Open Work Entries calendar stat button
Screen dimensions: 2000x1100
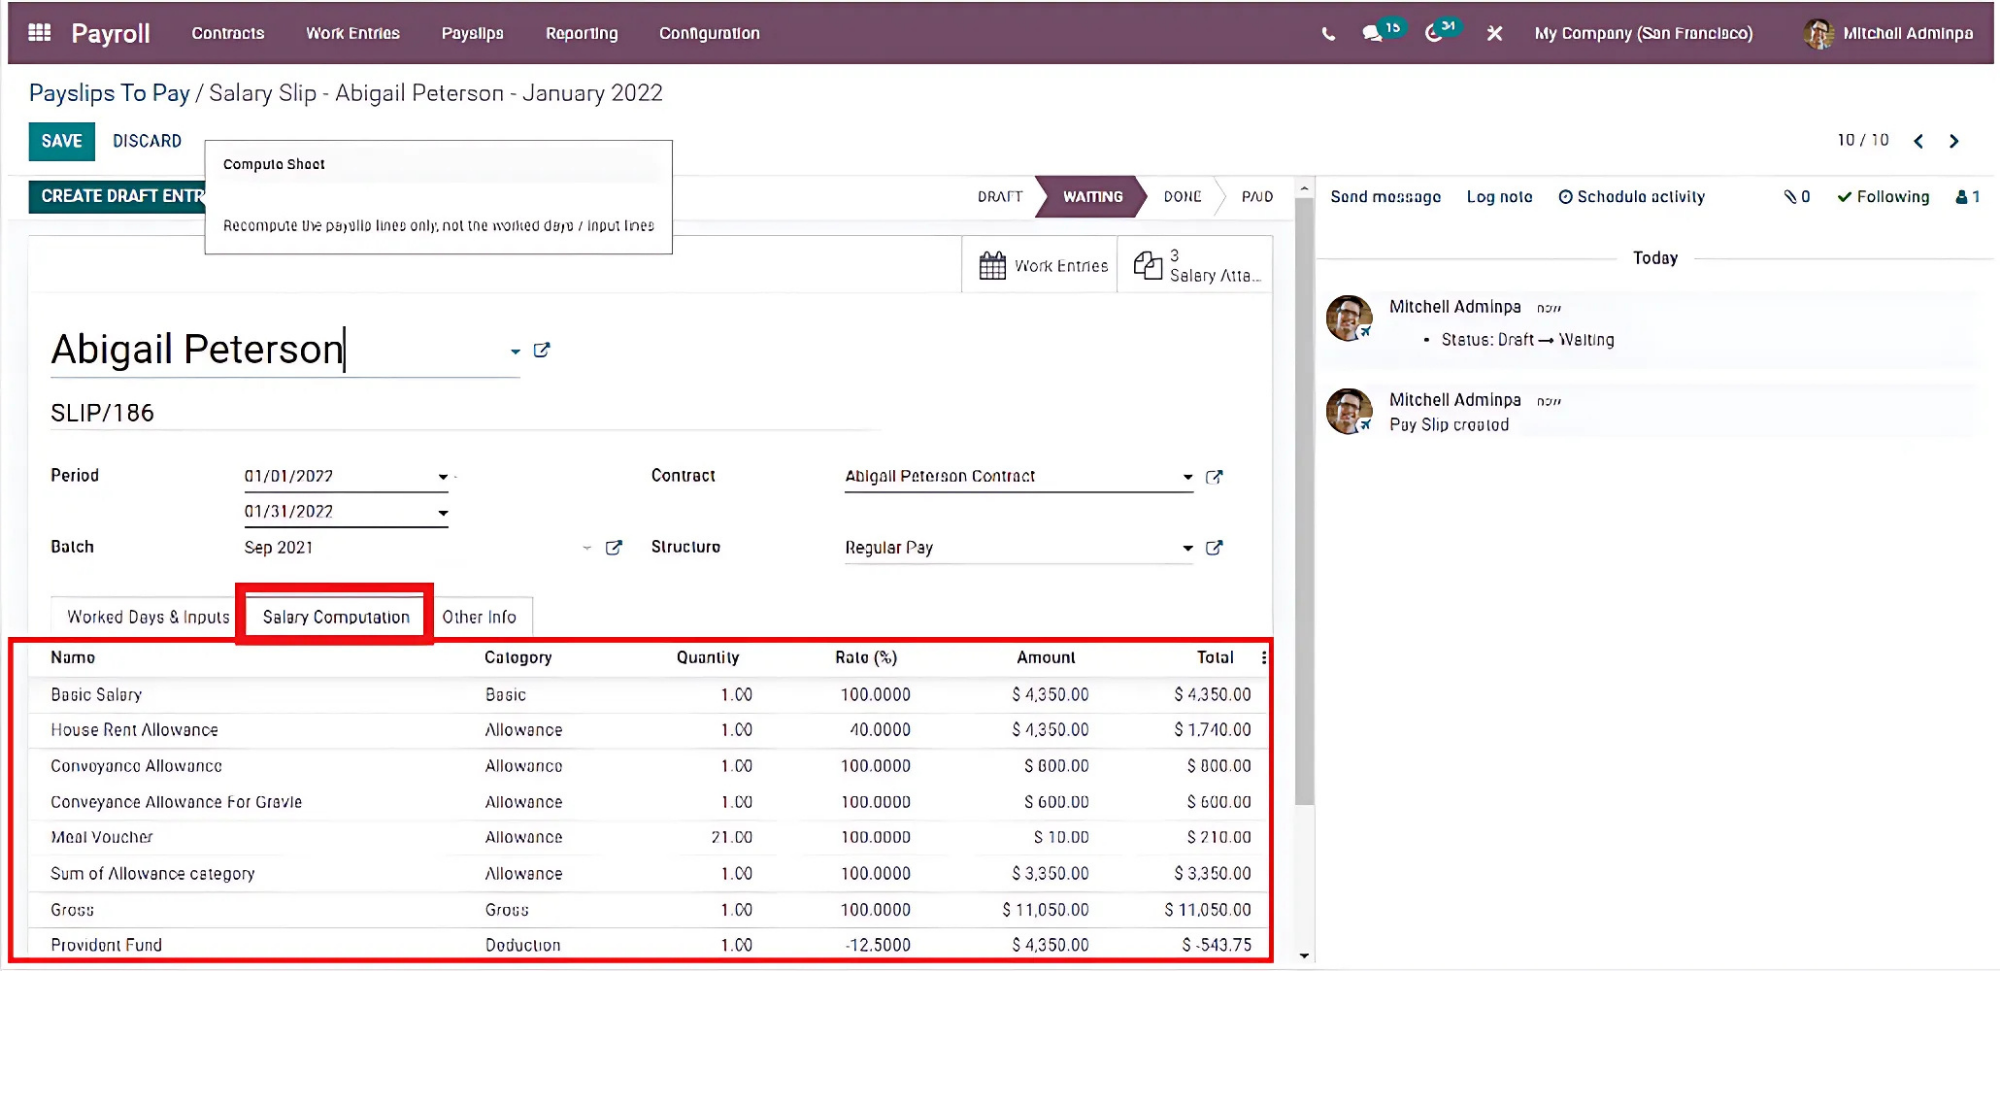[1041, 265]
